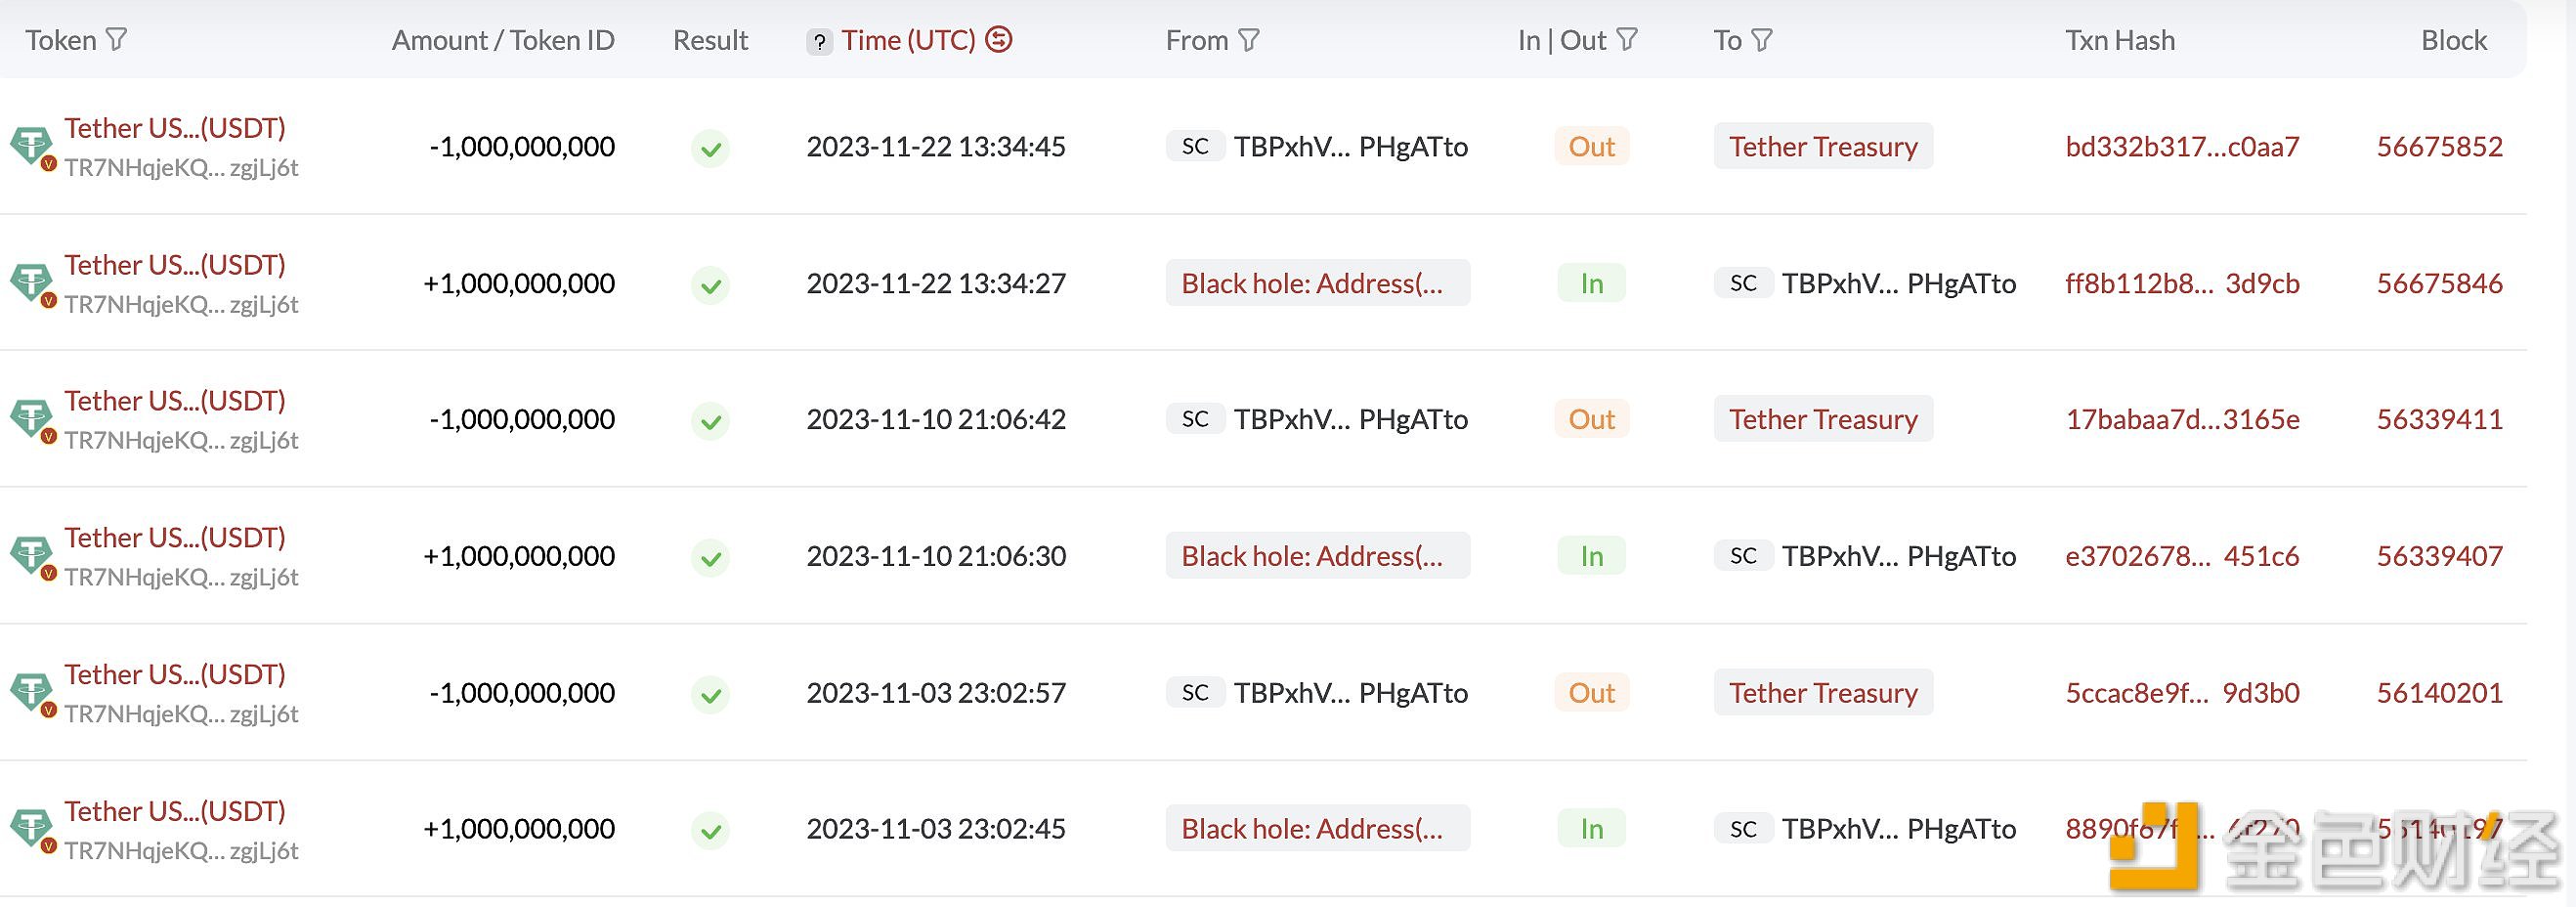Open block number 56339411
This screenshot has height=907, width=2576.
2439,419
